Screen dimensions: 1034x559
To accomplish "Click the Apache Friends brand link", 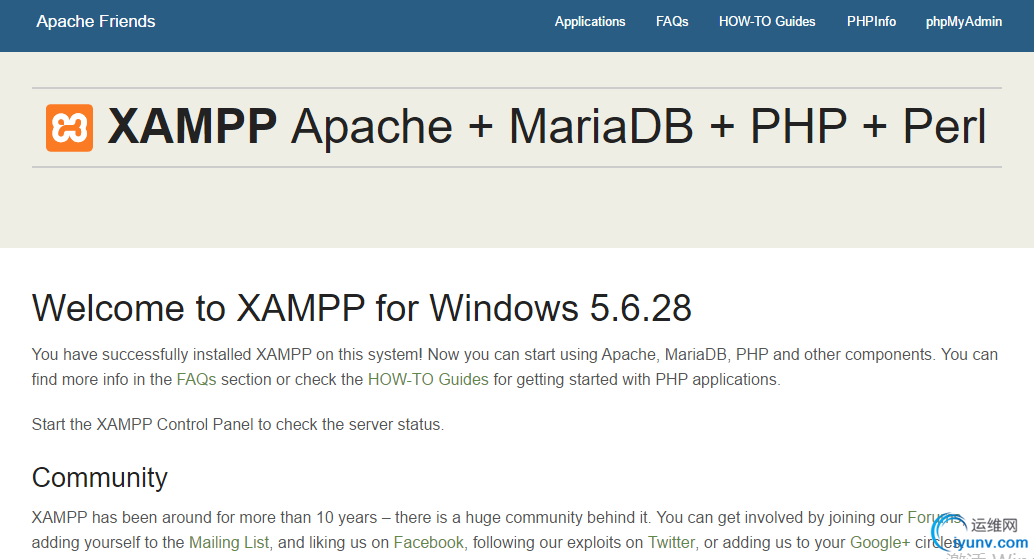I will click(96, 22).
